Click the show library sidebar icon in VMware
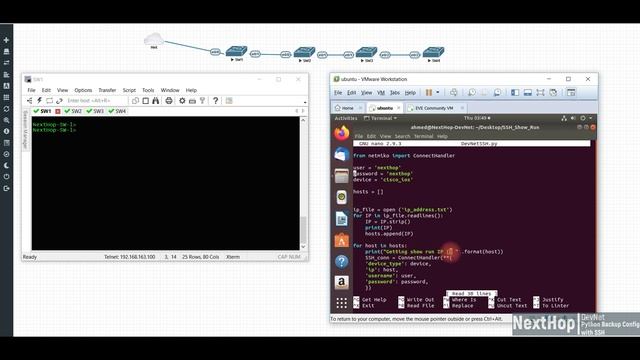This screenshot has height=360, width=640. point(515,93)
